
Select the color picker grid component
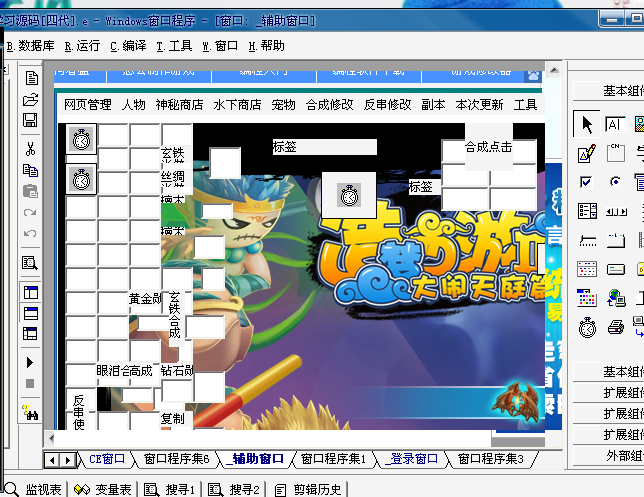[587, 298]
